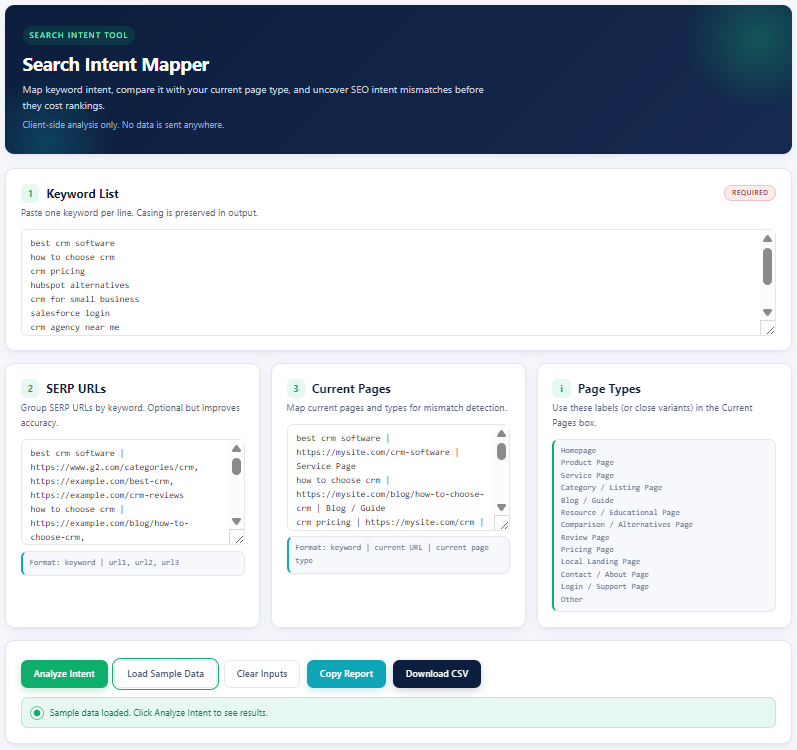This screenshot has width=797, height=750.
Task: Click 'Comparison / Alternatives Page' label
Action: [x=627, y=524]
